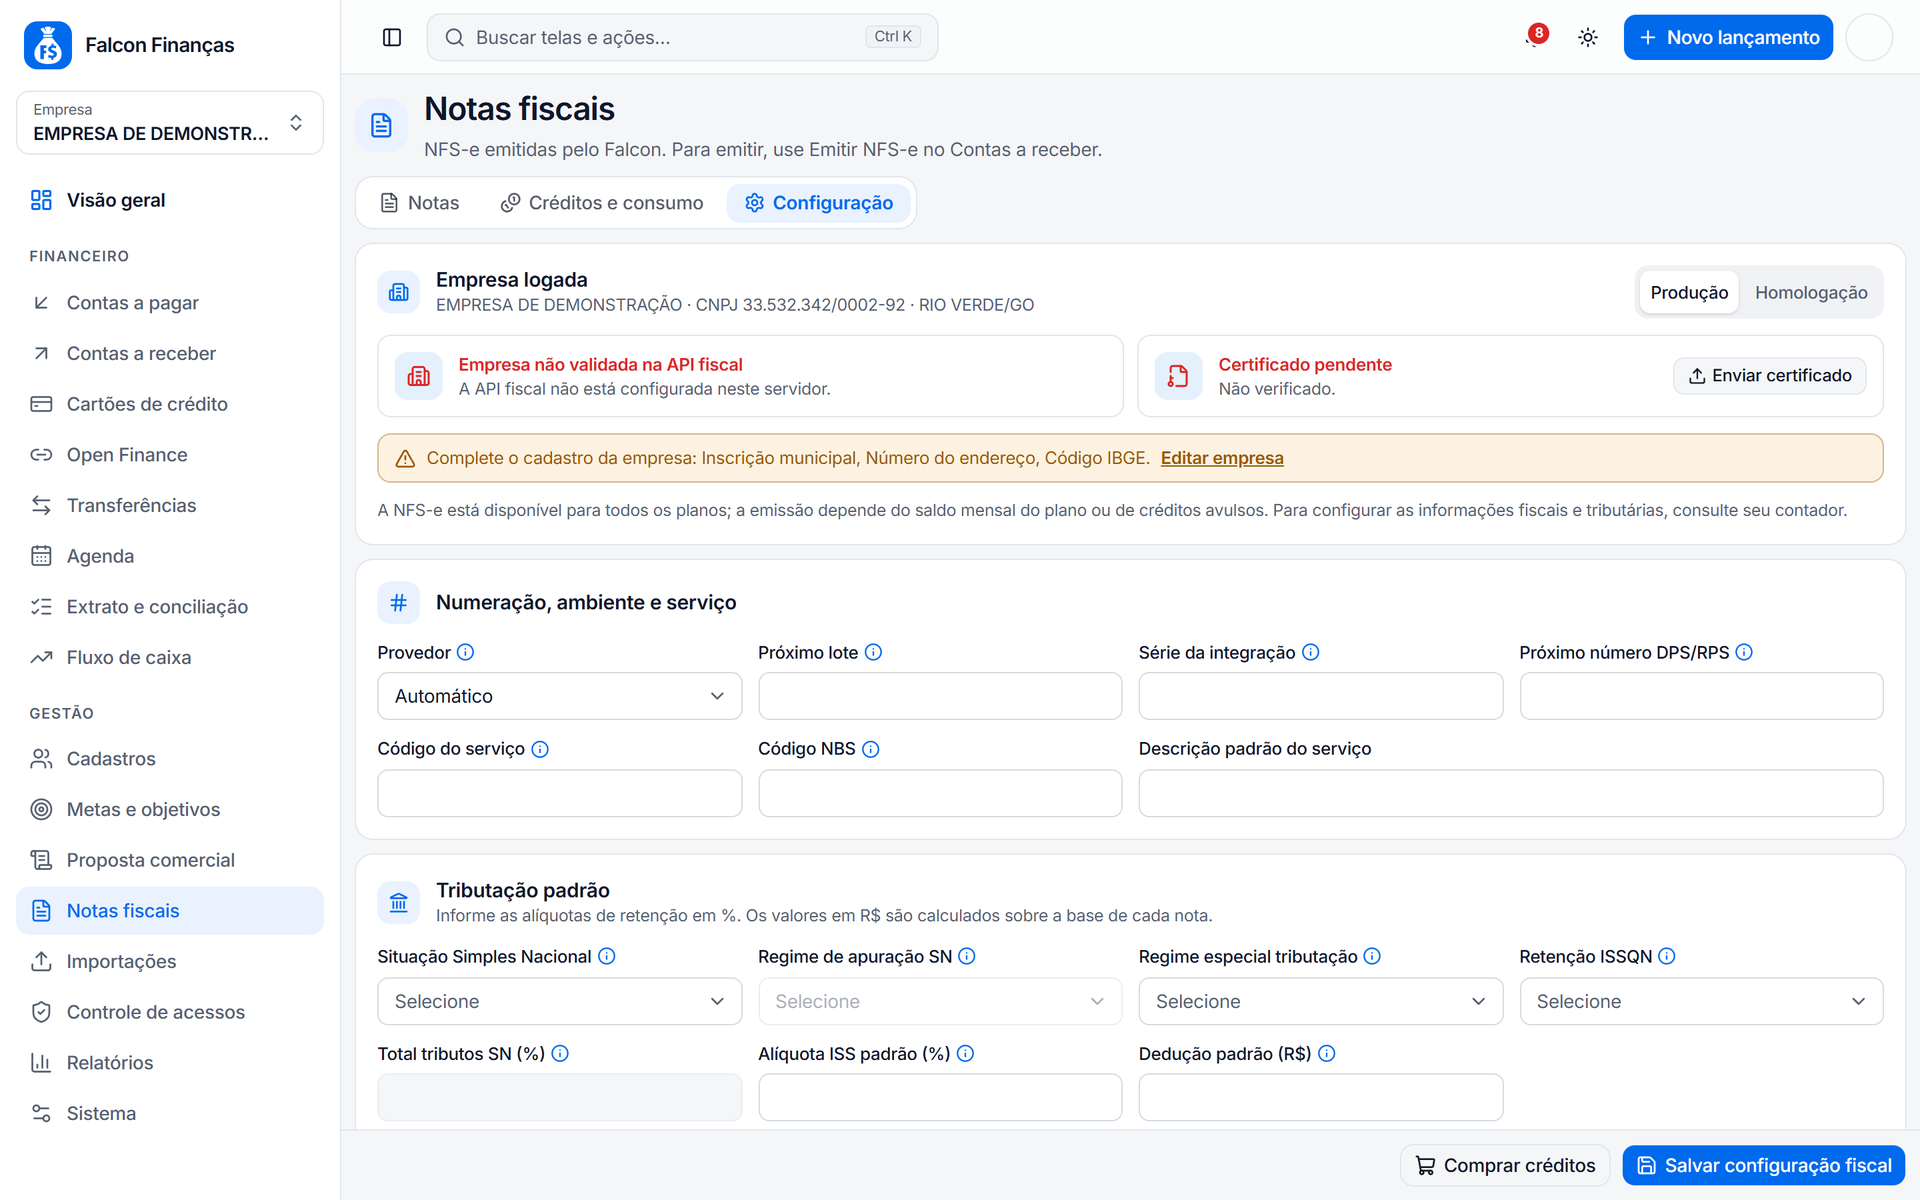Image resolution: width=1920 pixels, height=1200 pixels.
Task: Open the Agenda page
Action: coord(170,556)
